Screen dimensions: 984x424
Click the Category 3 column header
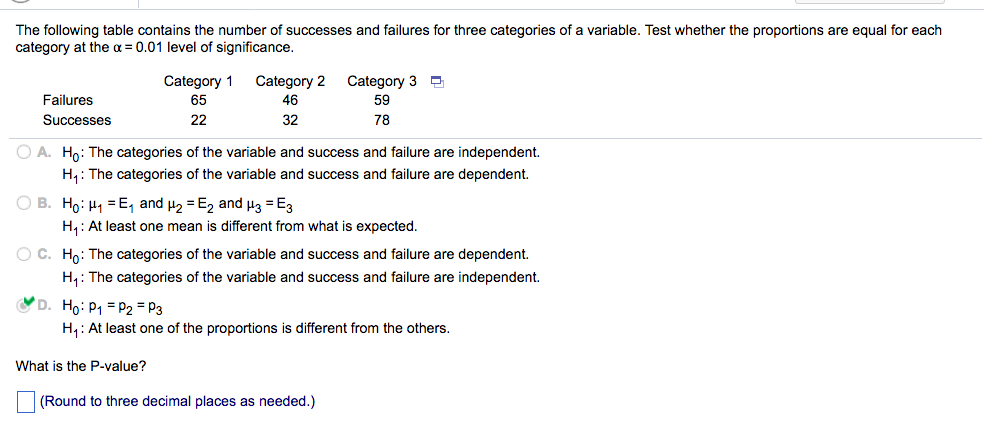[382, 82]
